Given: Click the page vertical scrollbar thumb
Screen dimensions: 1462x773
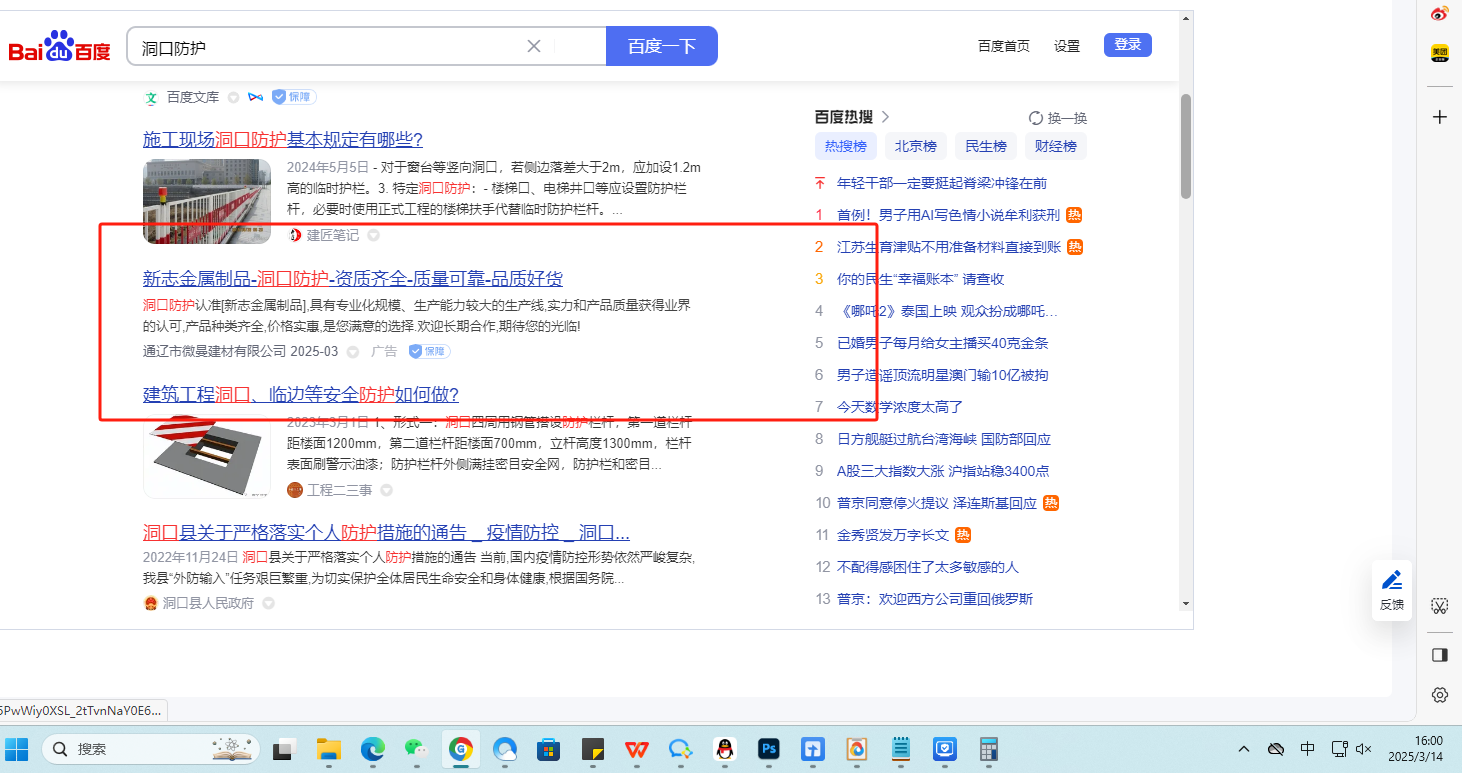Looking at the screenshot, I should [x=1186, y=145].
